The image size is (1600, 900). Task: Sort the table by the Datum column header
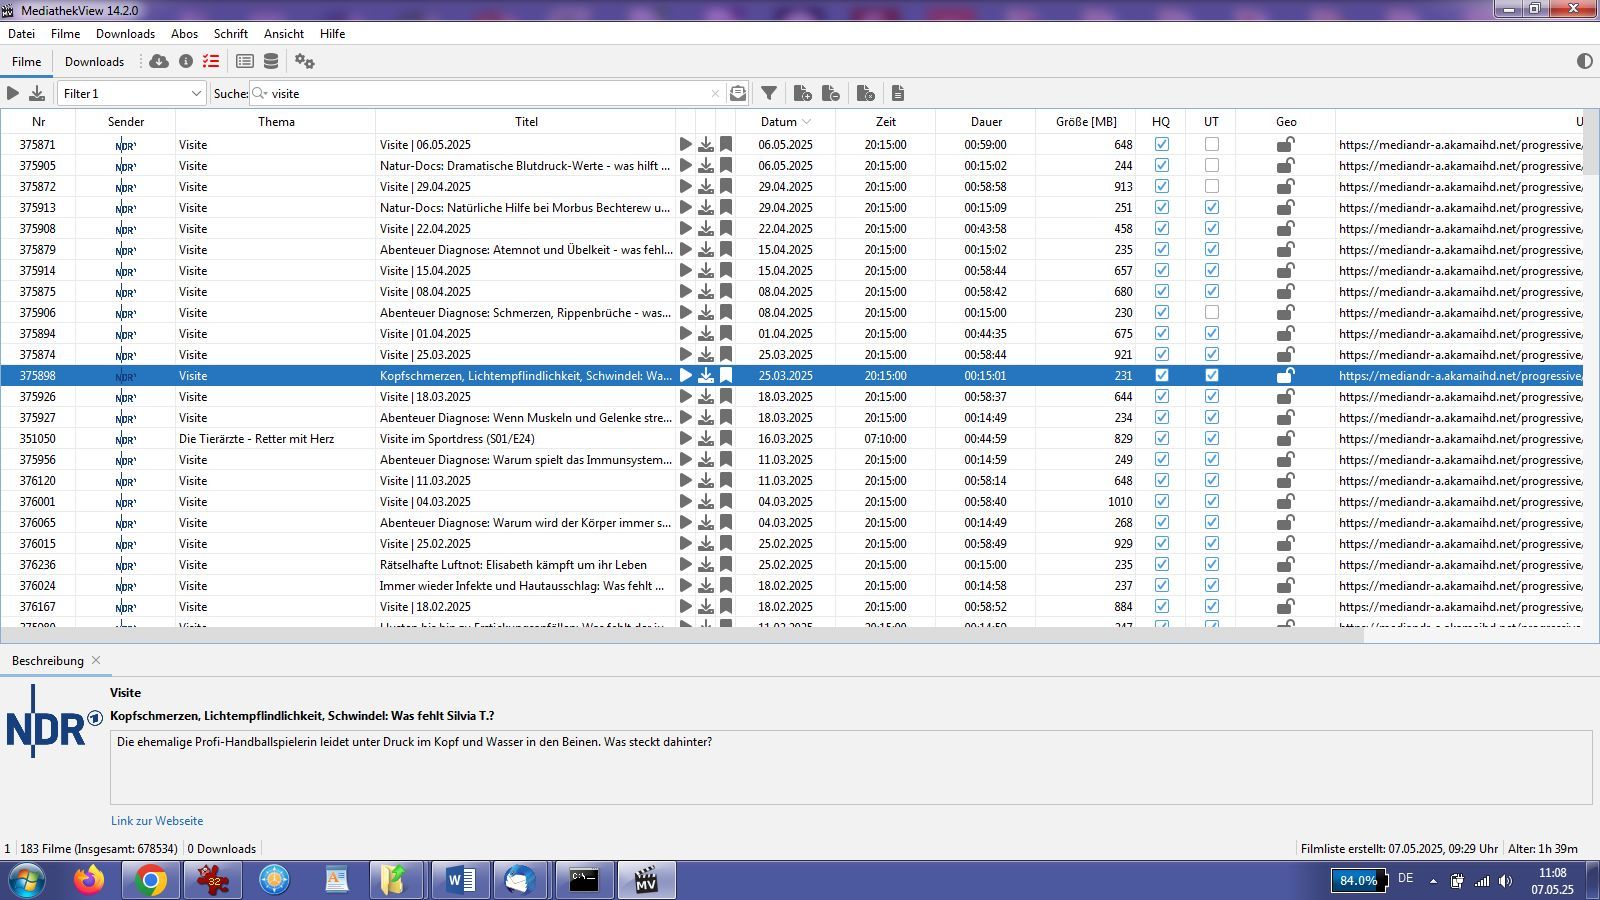tap(785, 121)
